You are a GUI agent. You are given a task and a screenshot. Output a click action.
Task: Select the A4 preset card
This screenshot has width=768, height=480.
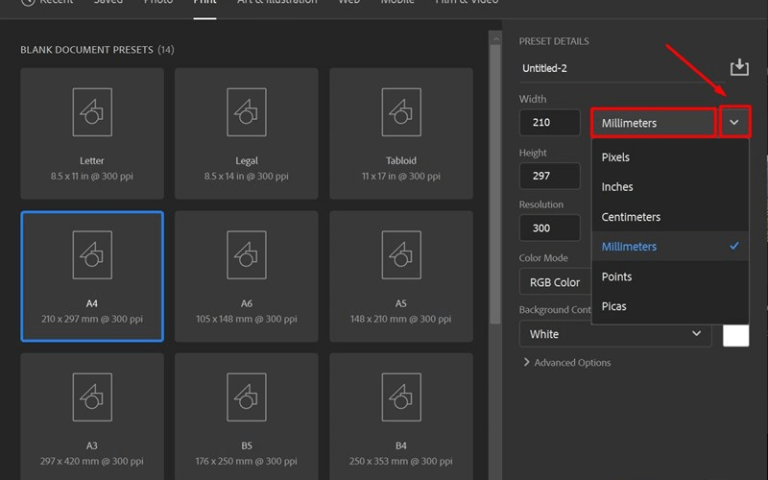92,276
